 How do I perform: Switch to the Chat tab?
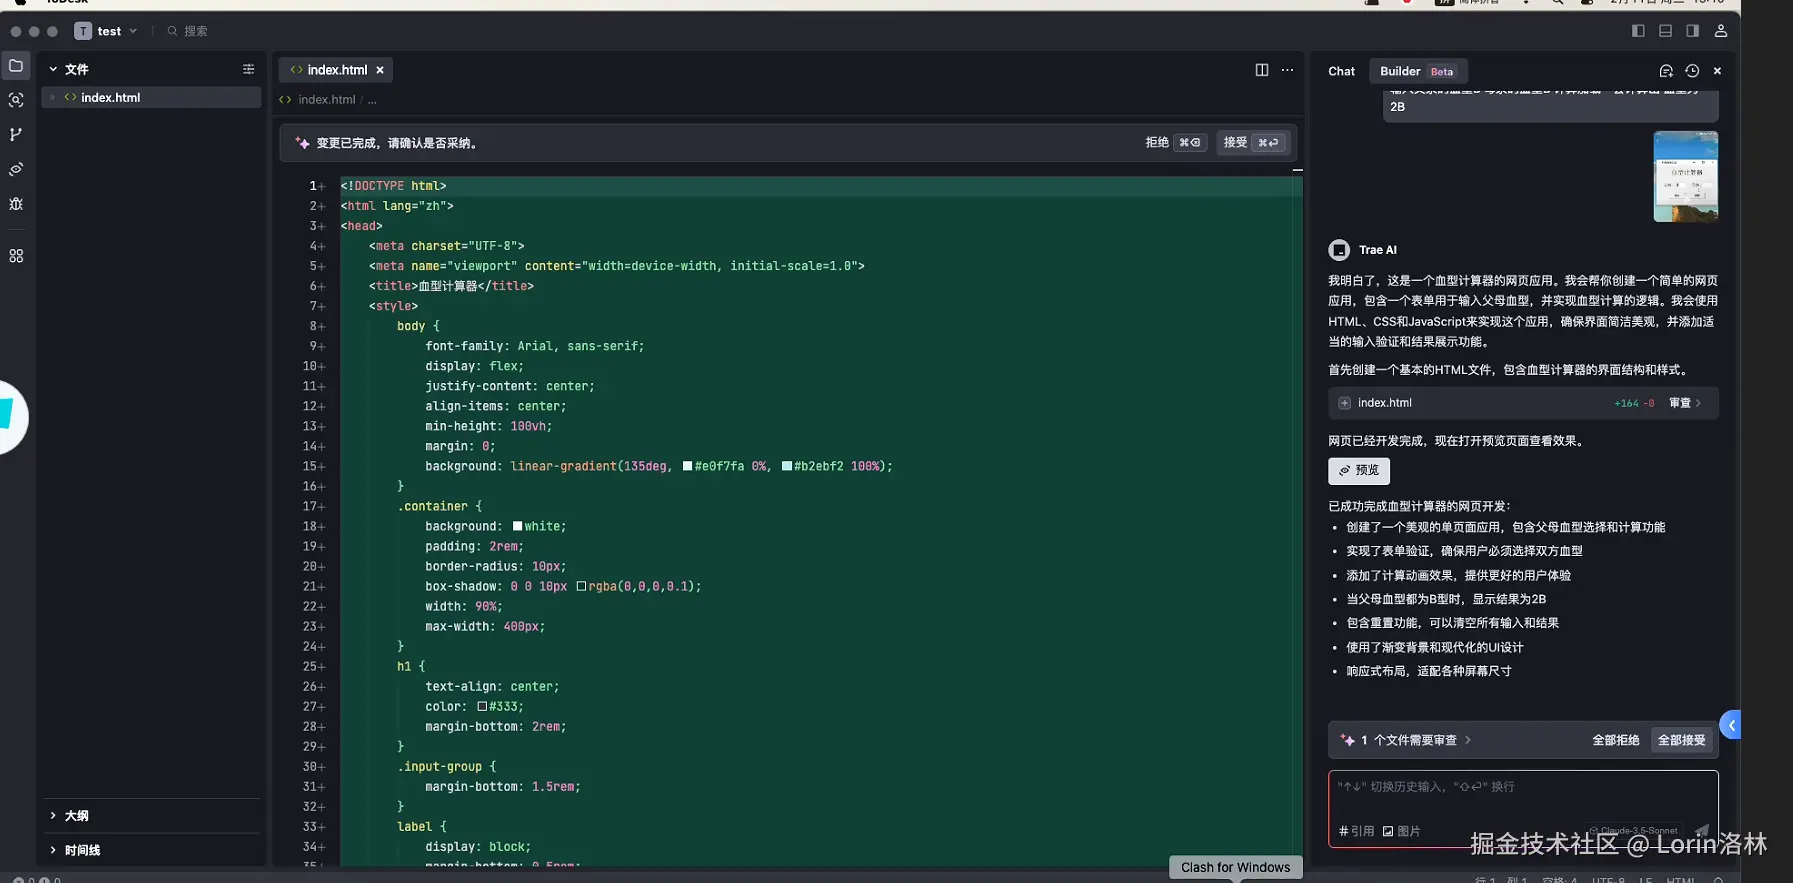[1341, 71]
